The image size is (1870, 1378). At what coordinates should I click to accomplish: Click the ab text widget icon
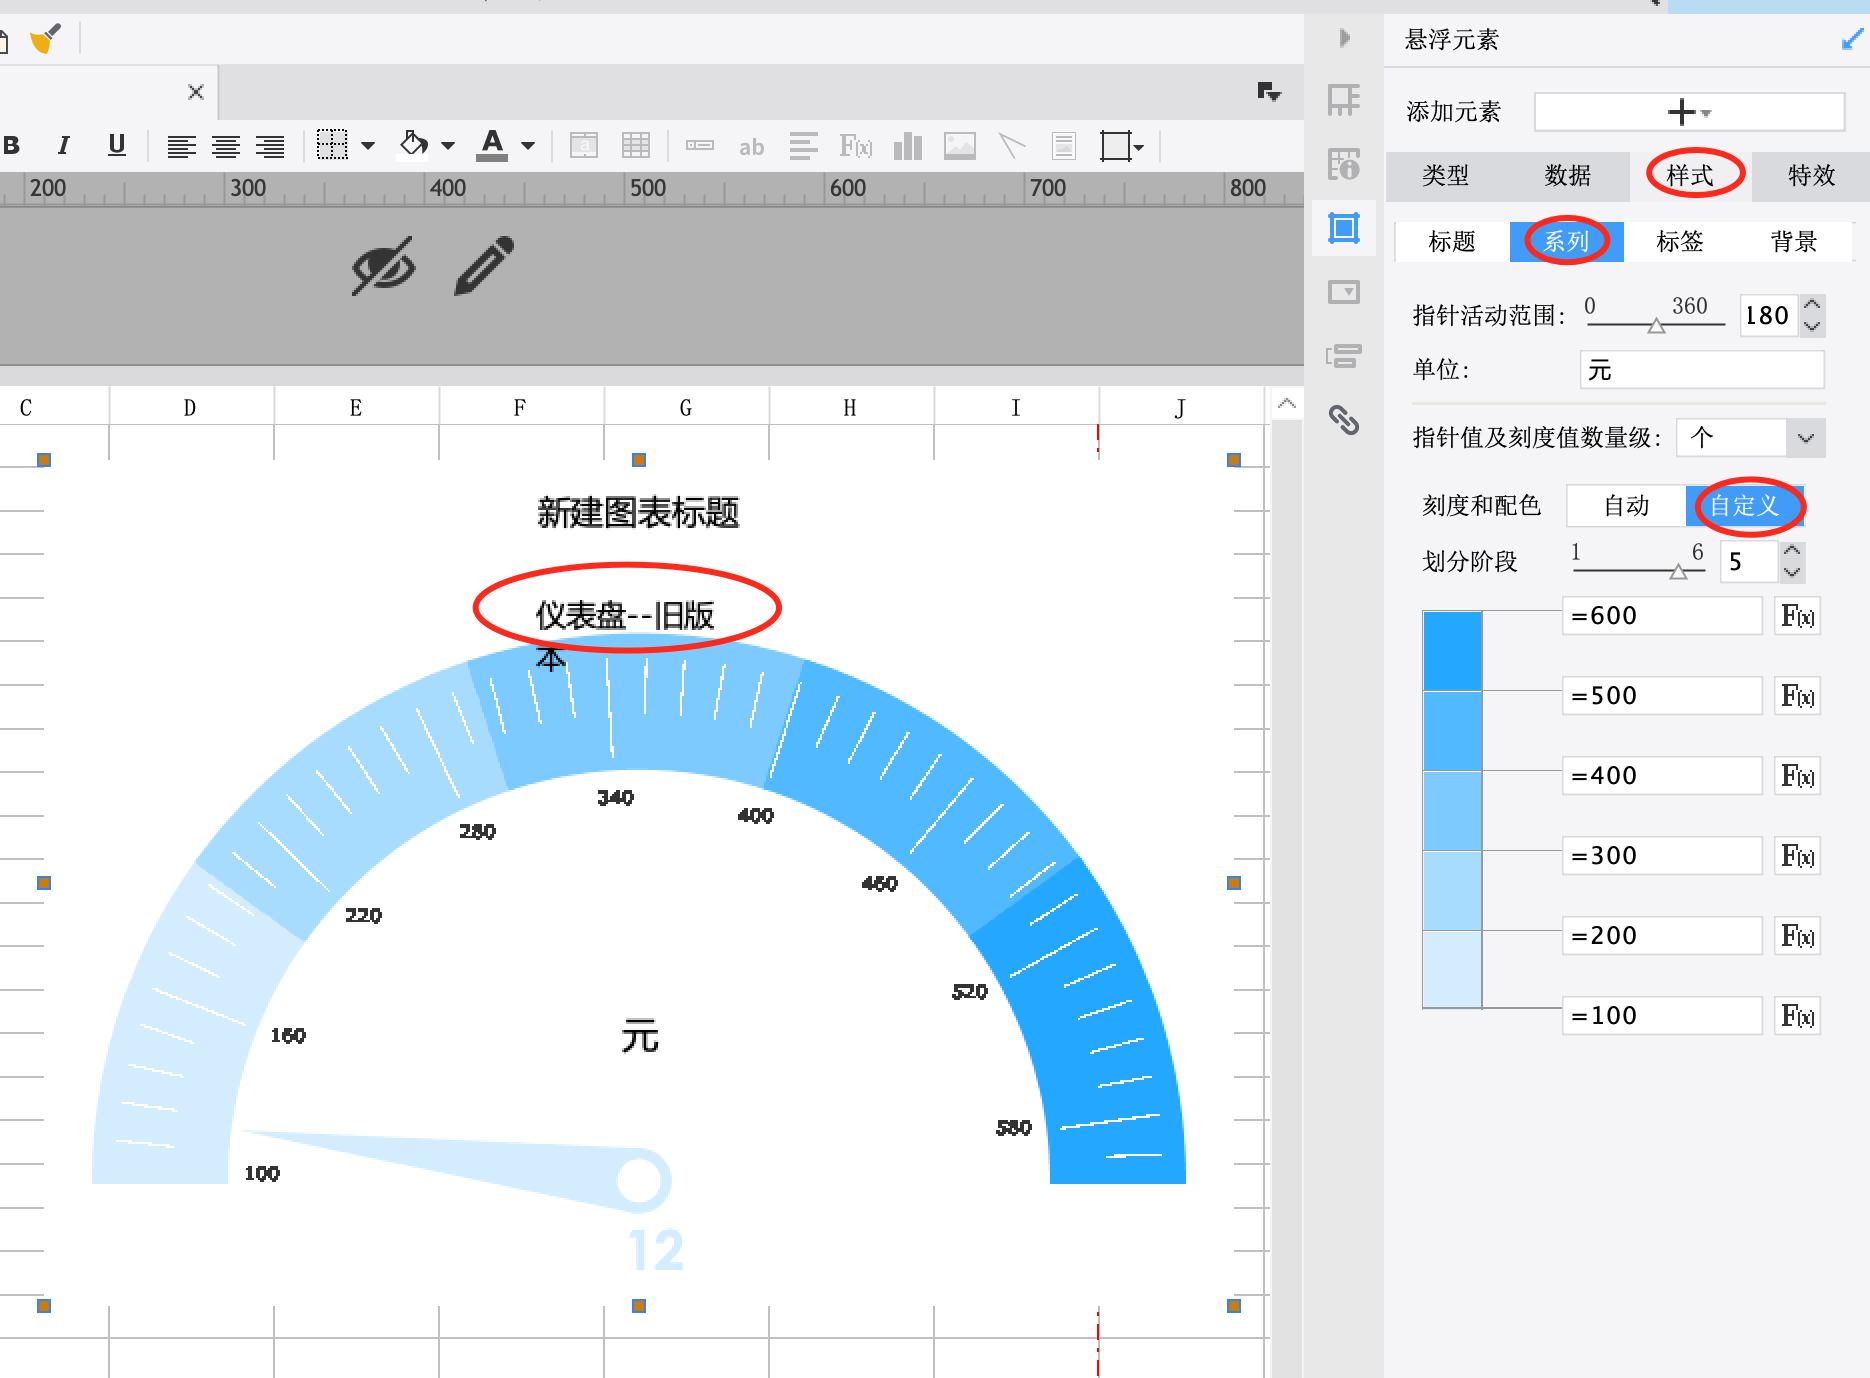click(751, 147)
